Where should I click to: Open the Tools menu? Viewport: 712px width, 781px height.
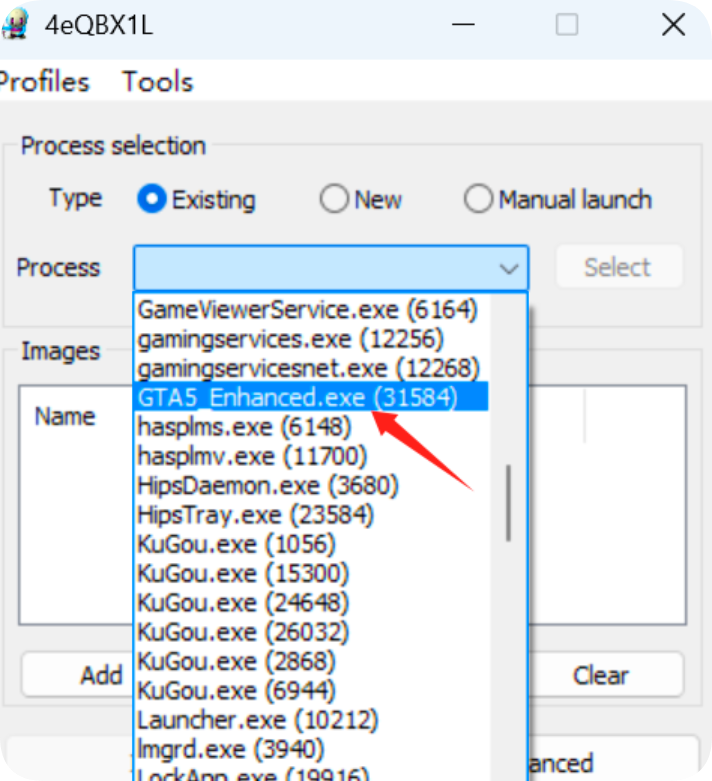157,82
